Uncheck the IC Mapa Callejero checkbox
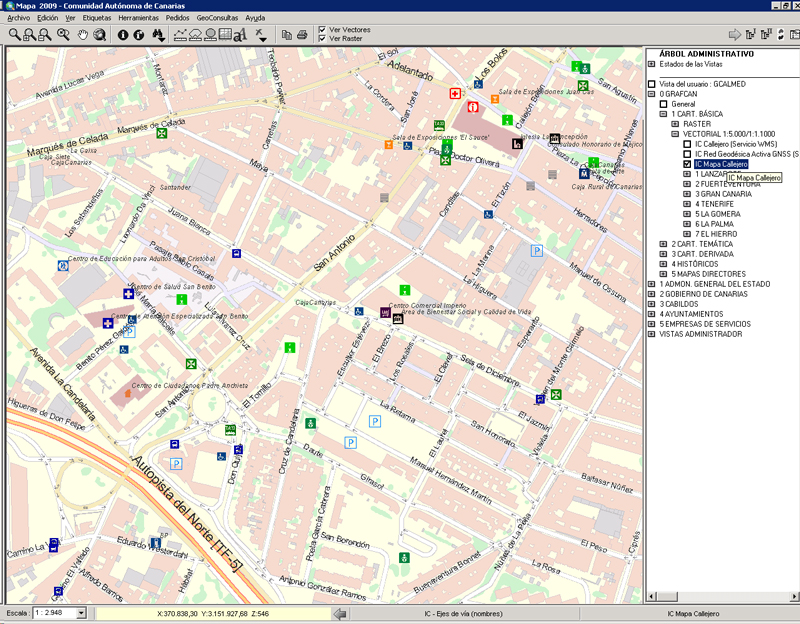This screenshot has height=624, width=800. (687, 164)
